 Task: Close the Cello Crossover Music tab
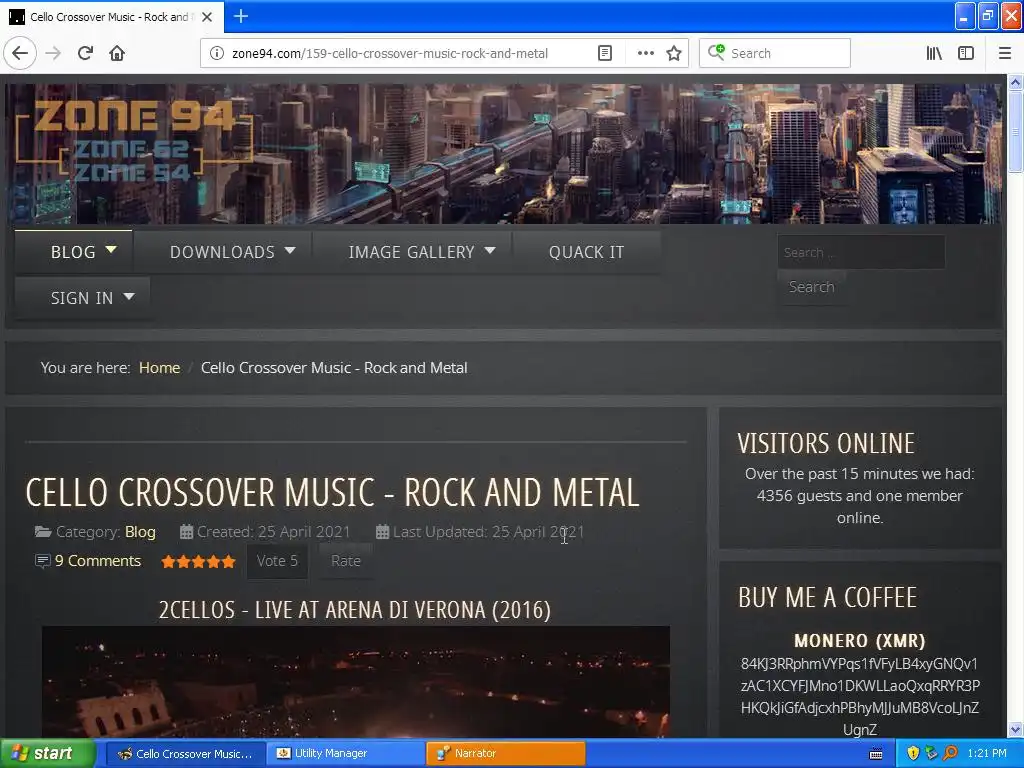[x=207, y=17]
